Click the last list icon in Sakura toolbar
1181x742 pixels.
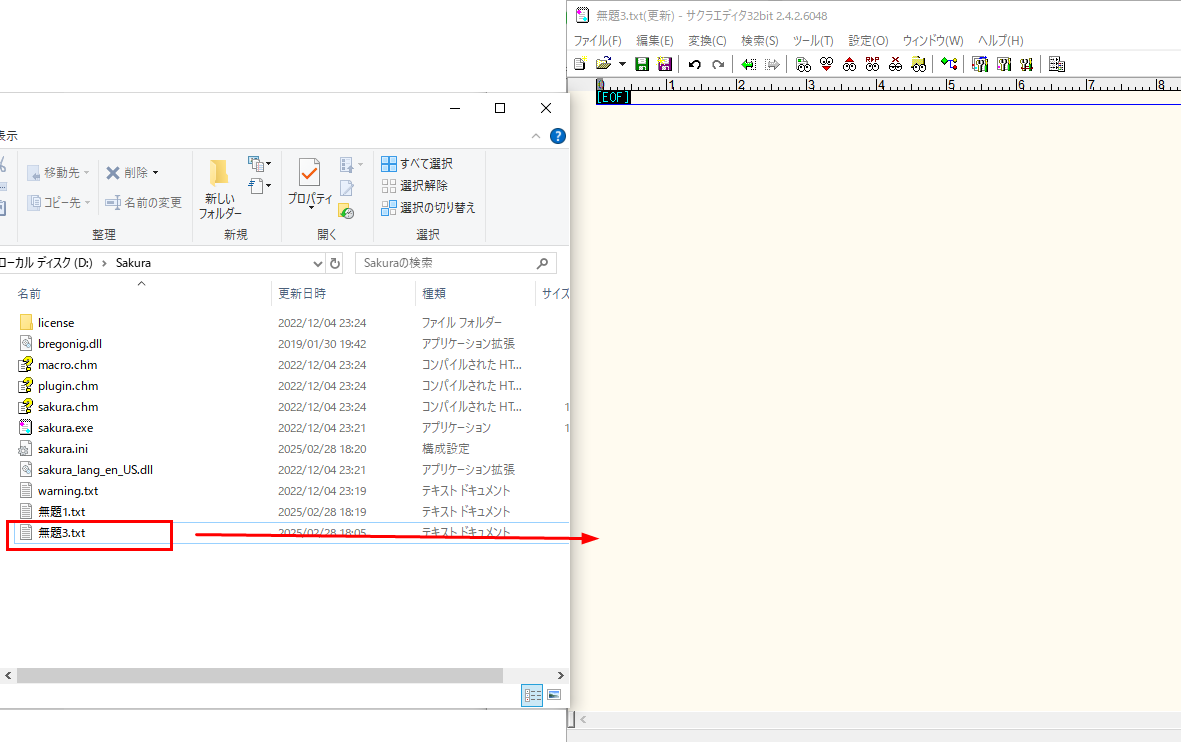(1056, 64)
